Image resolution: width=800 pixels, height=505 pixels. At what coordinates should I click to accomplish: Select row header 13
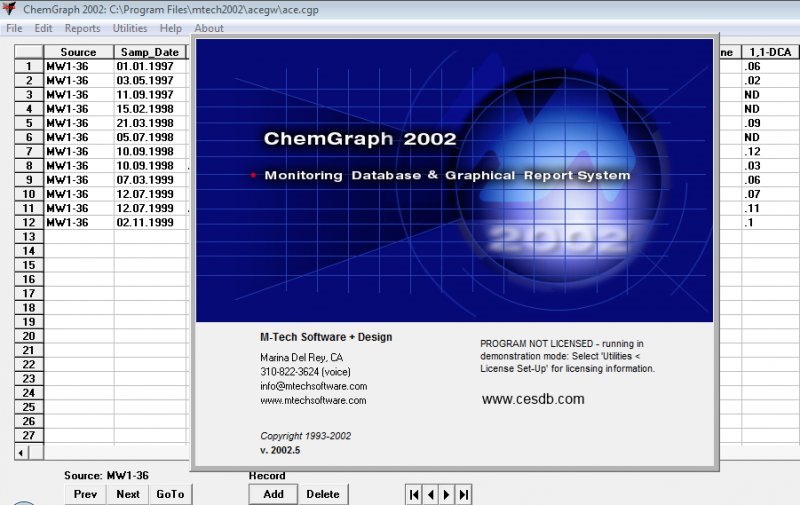tap(29, 237)
